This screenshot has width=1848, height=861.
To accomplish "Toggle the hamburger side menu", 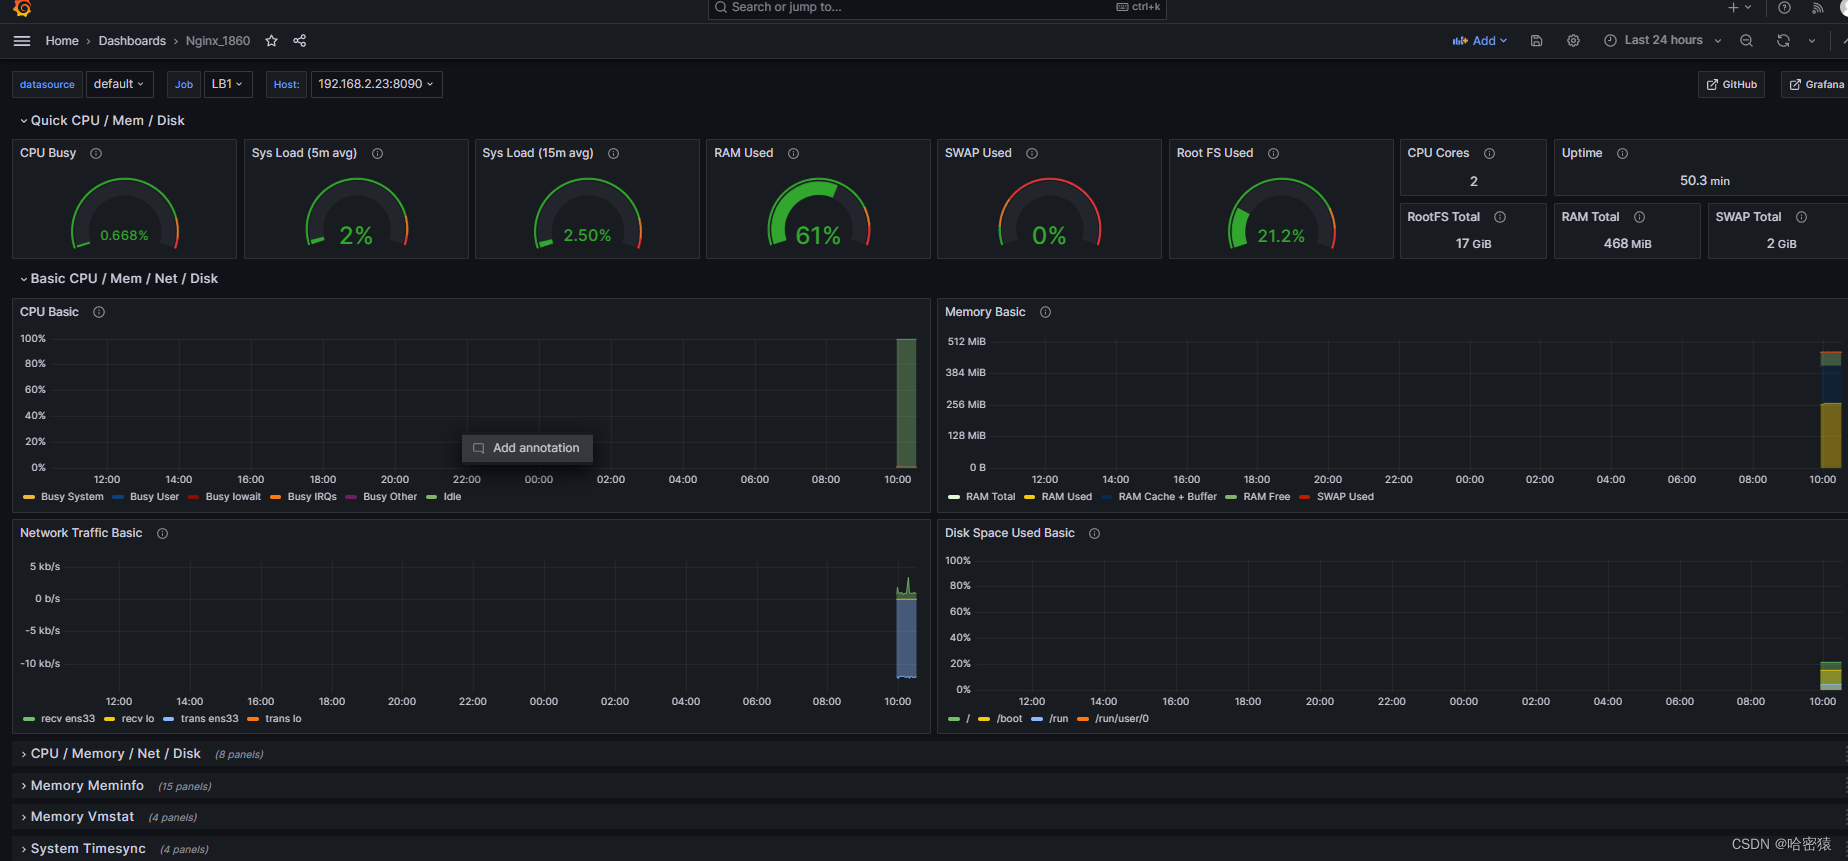I will (x=22, y=41).
